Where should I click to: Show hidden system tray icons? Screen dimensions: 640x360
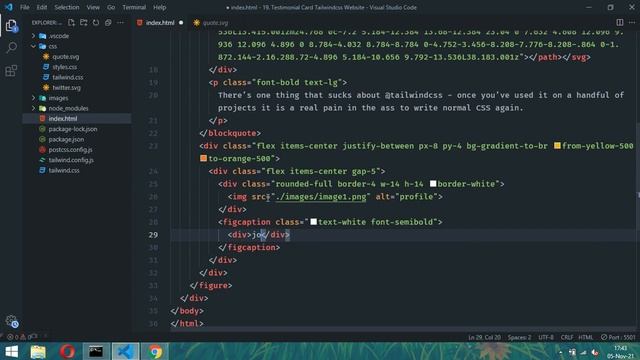pos(560,352)
